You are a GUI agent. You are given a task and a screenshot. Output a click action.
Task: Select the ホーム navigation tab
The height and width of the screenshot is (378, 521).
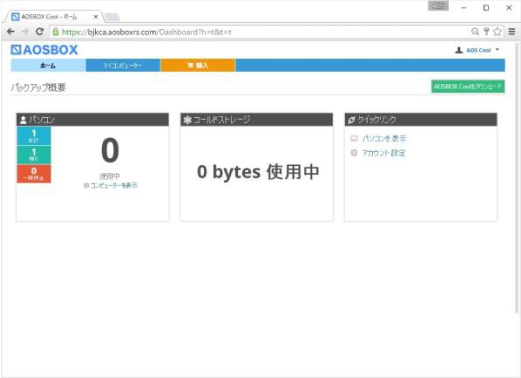48,65
